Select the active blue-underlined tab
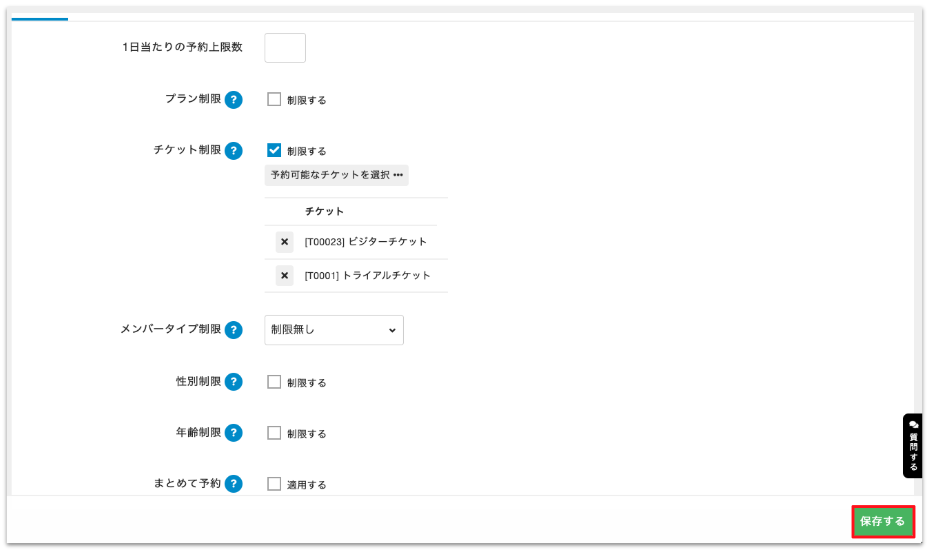This screenshot has height=554, width=929. (x=40, y=18)
